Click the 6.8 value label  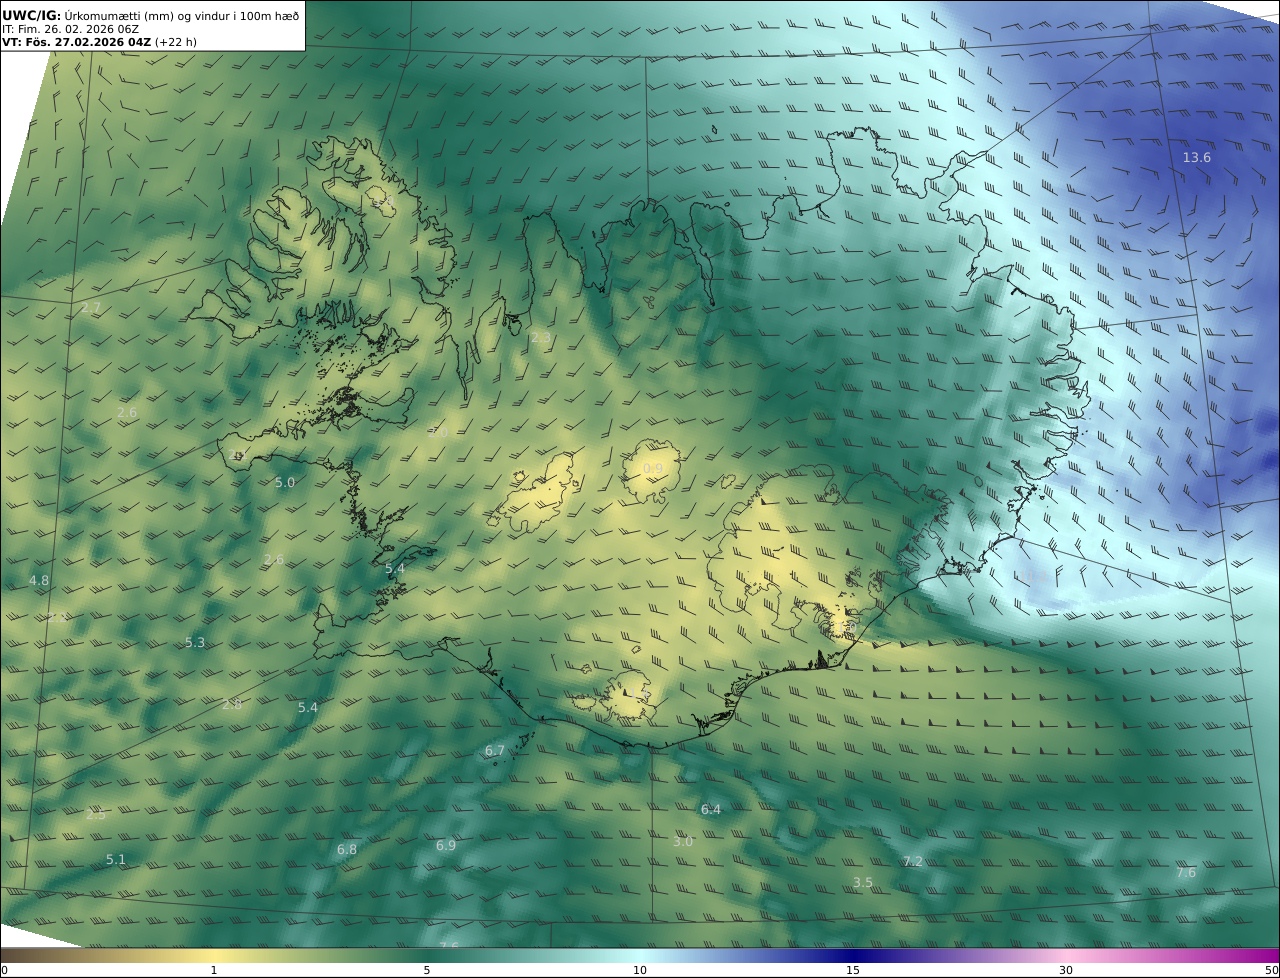pos(347,849)
